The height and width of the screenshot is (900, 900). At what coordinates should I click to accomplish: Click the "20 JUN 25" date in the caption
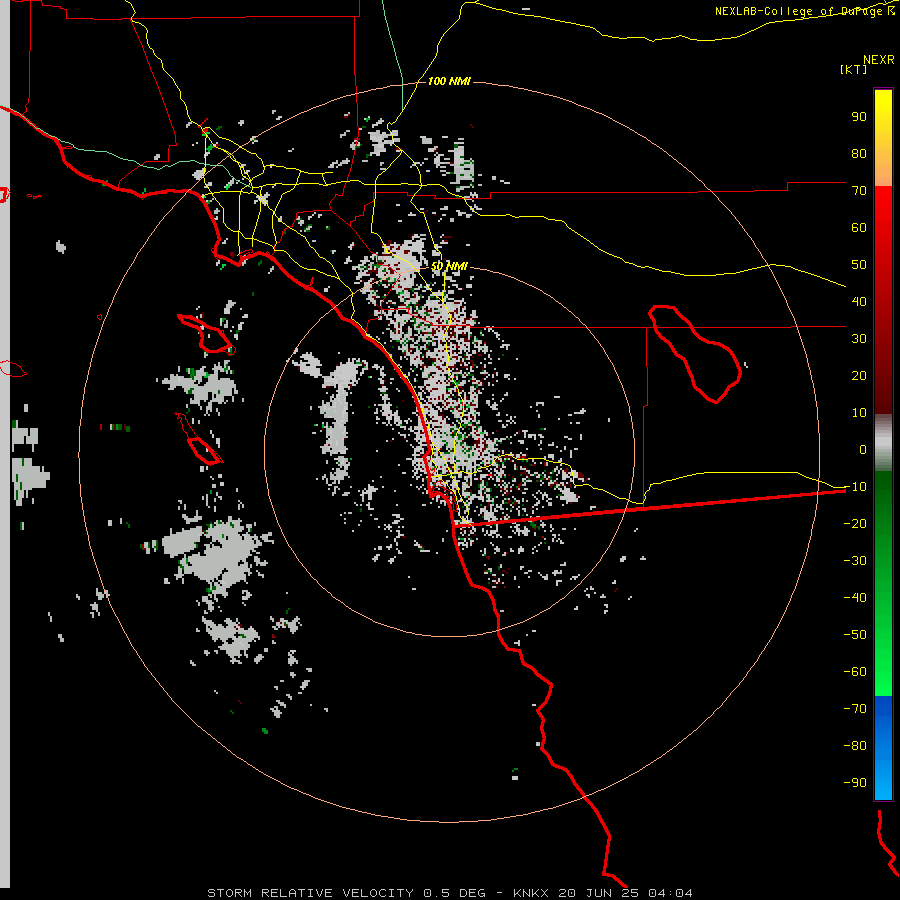coord(599,893)
